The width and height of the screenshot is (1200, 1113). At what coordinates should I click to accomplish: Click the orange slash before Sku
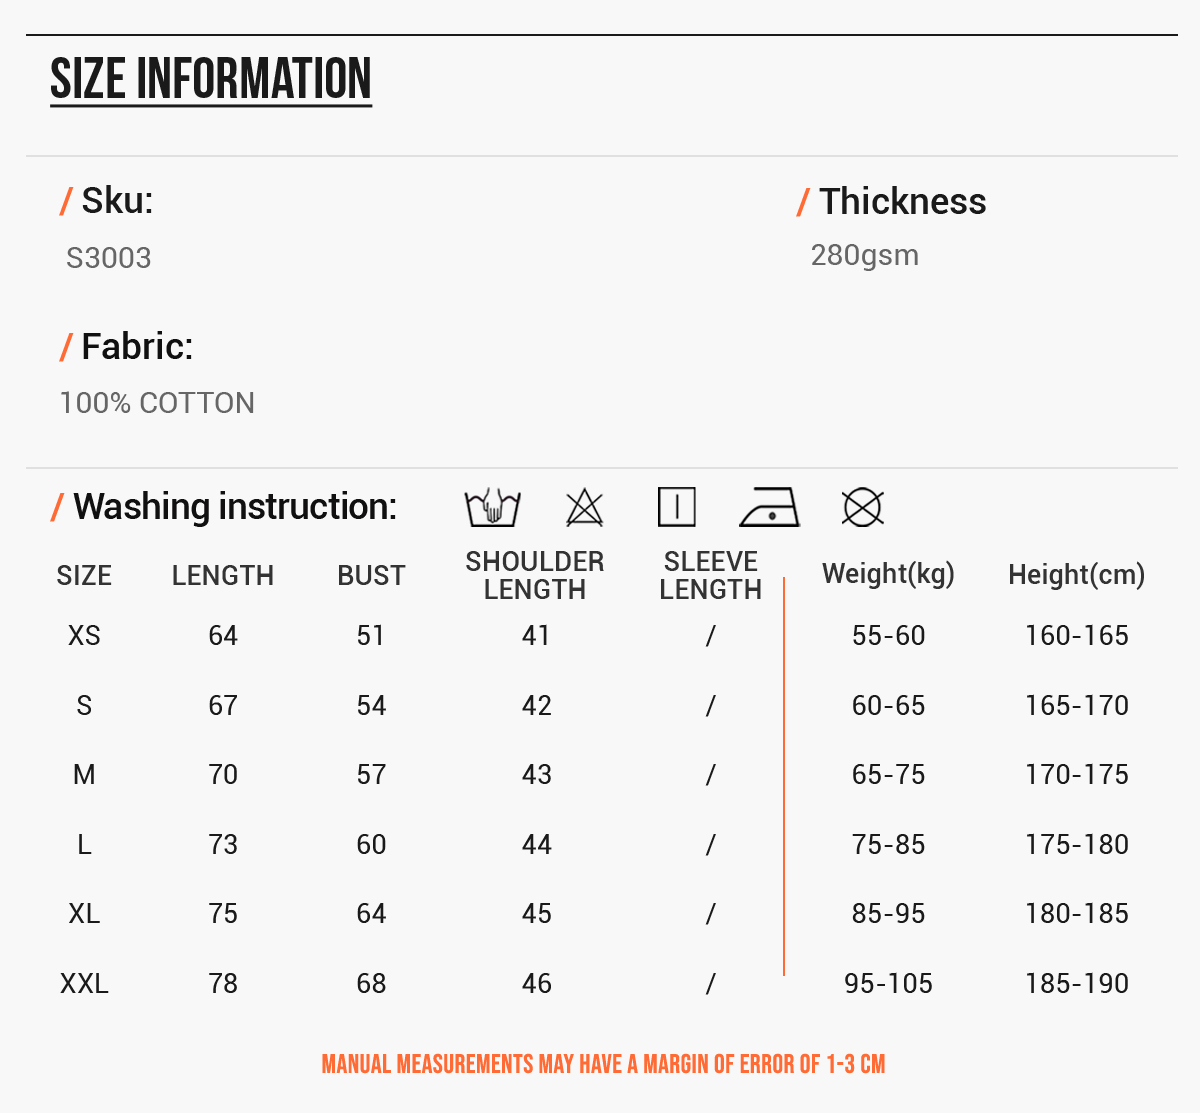(66, 201)
